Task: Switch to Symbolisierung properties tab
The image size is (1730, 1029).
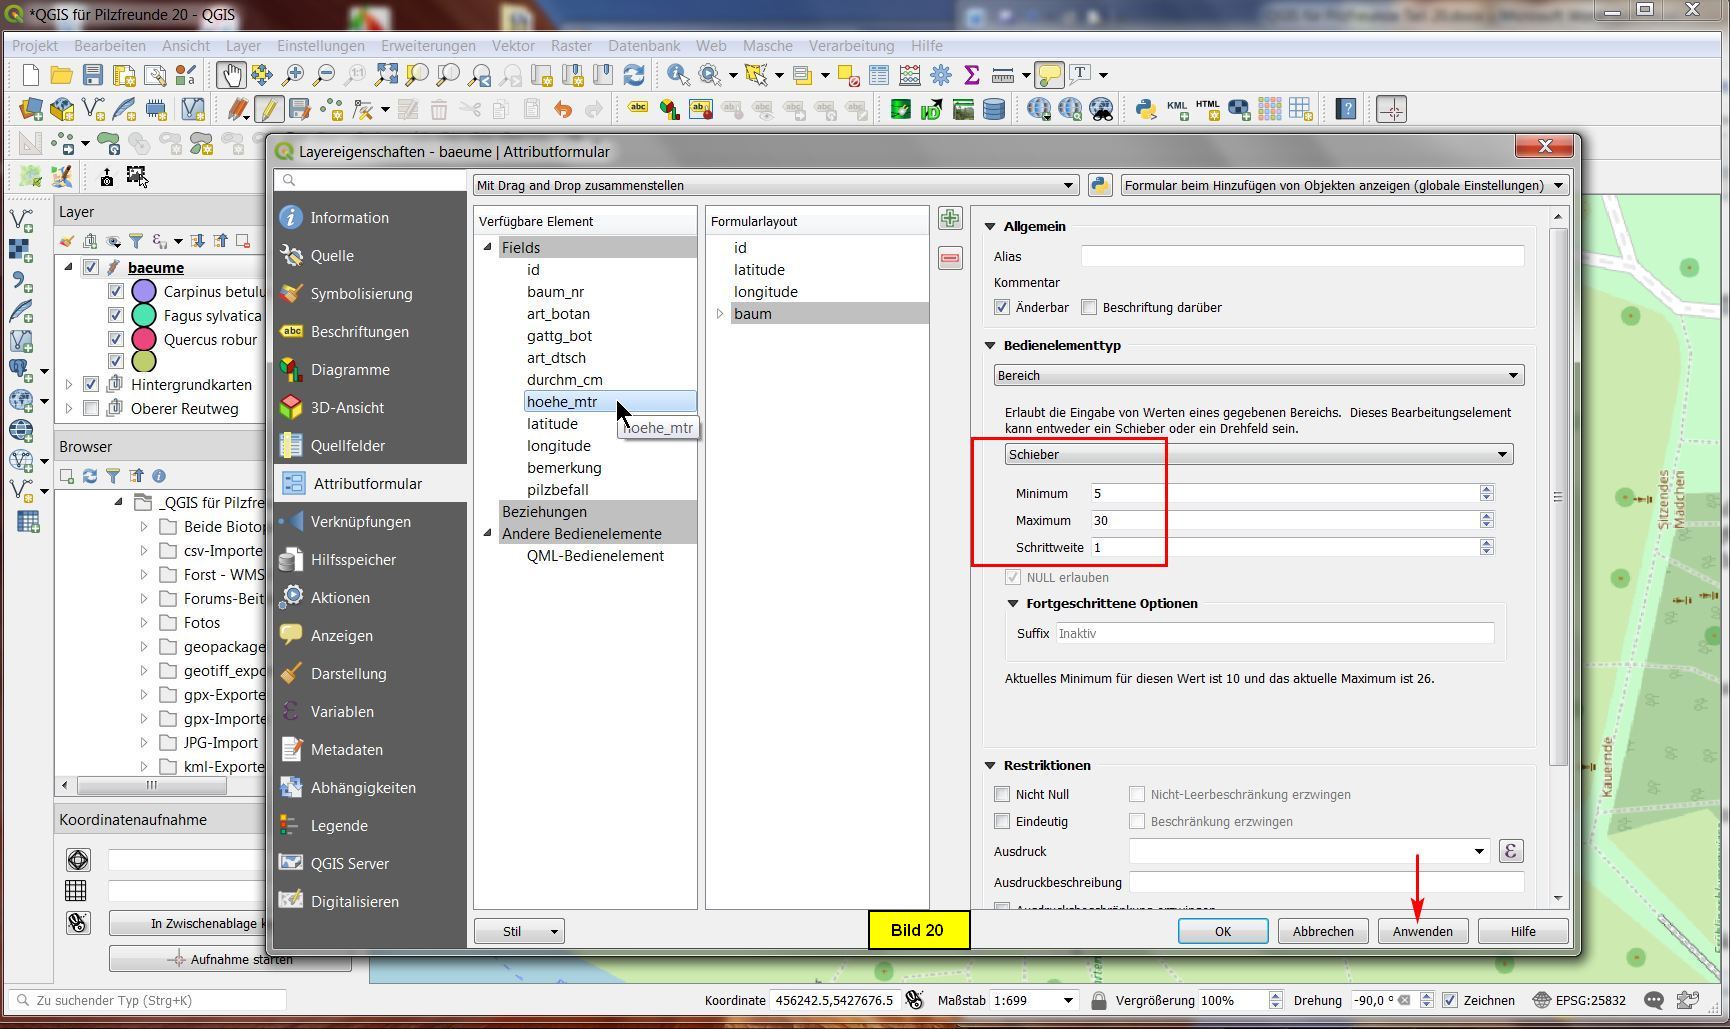Action: click(361, 294)
